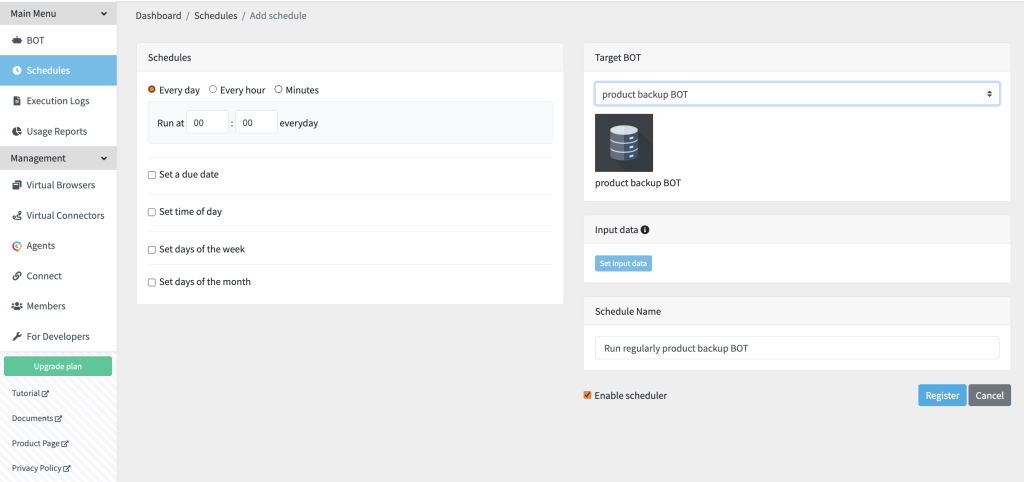Click the Register button
Screen dimensions: 1024x482
tap(942, 395)
